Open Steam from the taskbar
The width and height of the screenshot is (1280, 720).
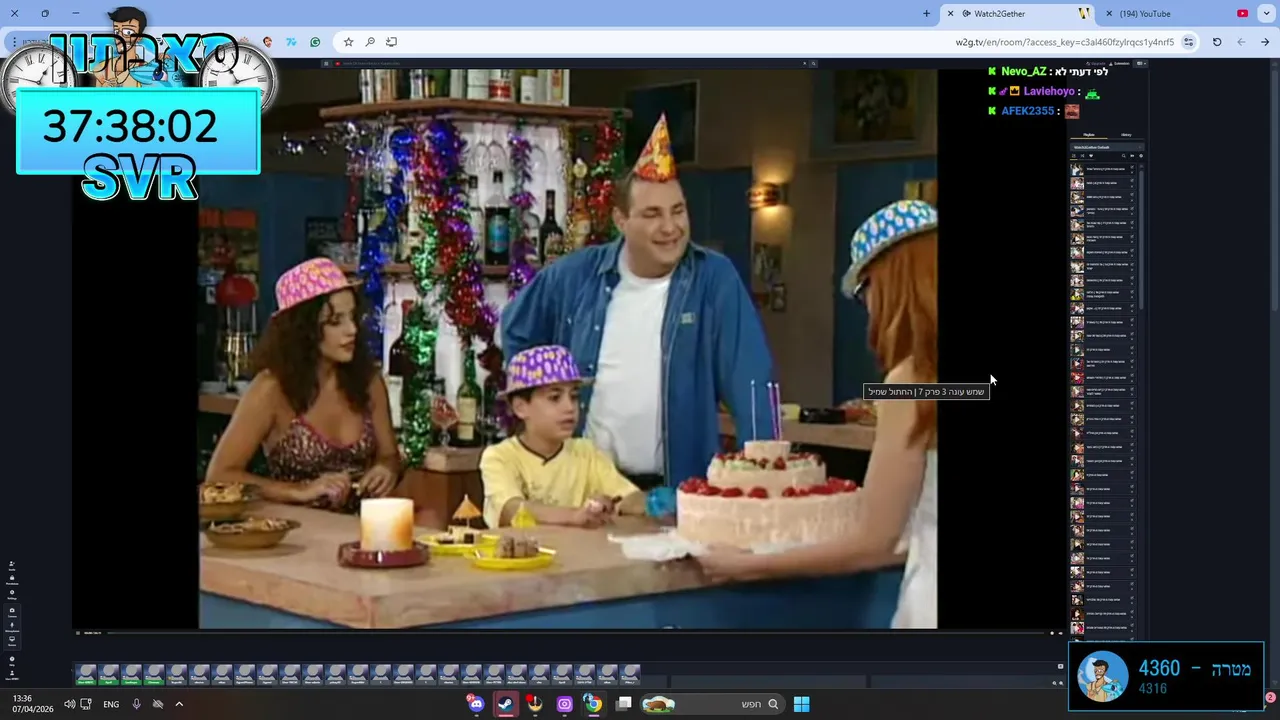(x=506, y=704)
